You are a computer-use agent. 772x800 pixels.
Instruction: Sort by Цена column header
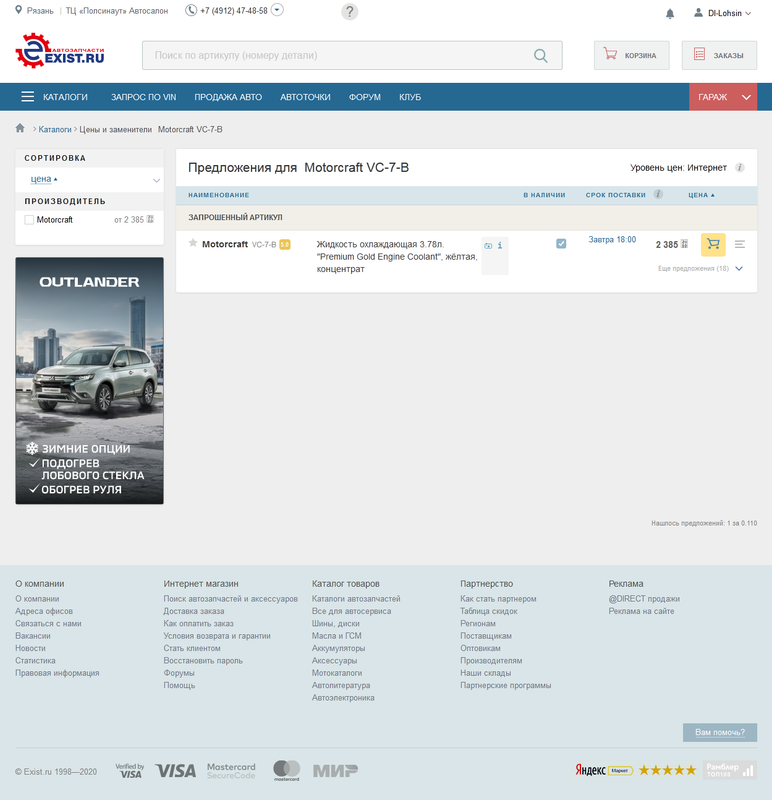[x=701, y=195]
